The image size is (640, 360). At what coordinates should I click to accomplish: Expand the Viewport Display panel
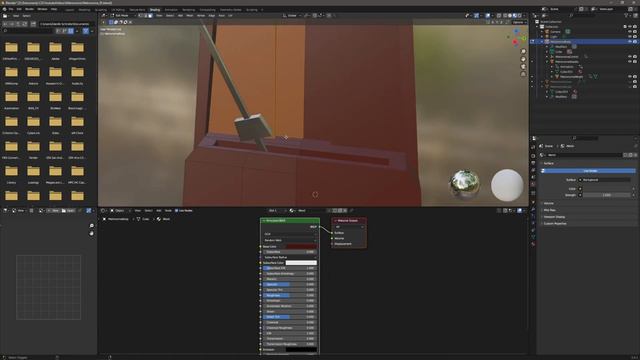point(554,217)
